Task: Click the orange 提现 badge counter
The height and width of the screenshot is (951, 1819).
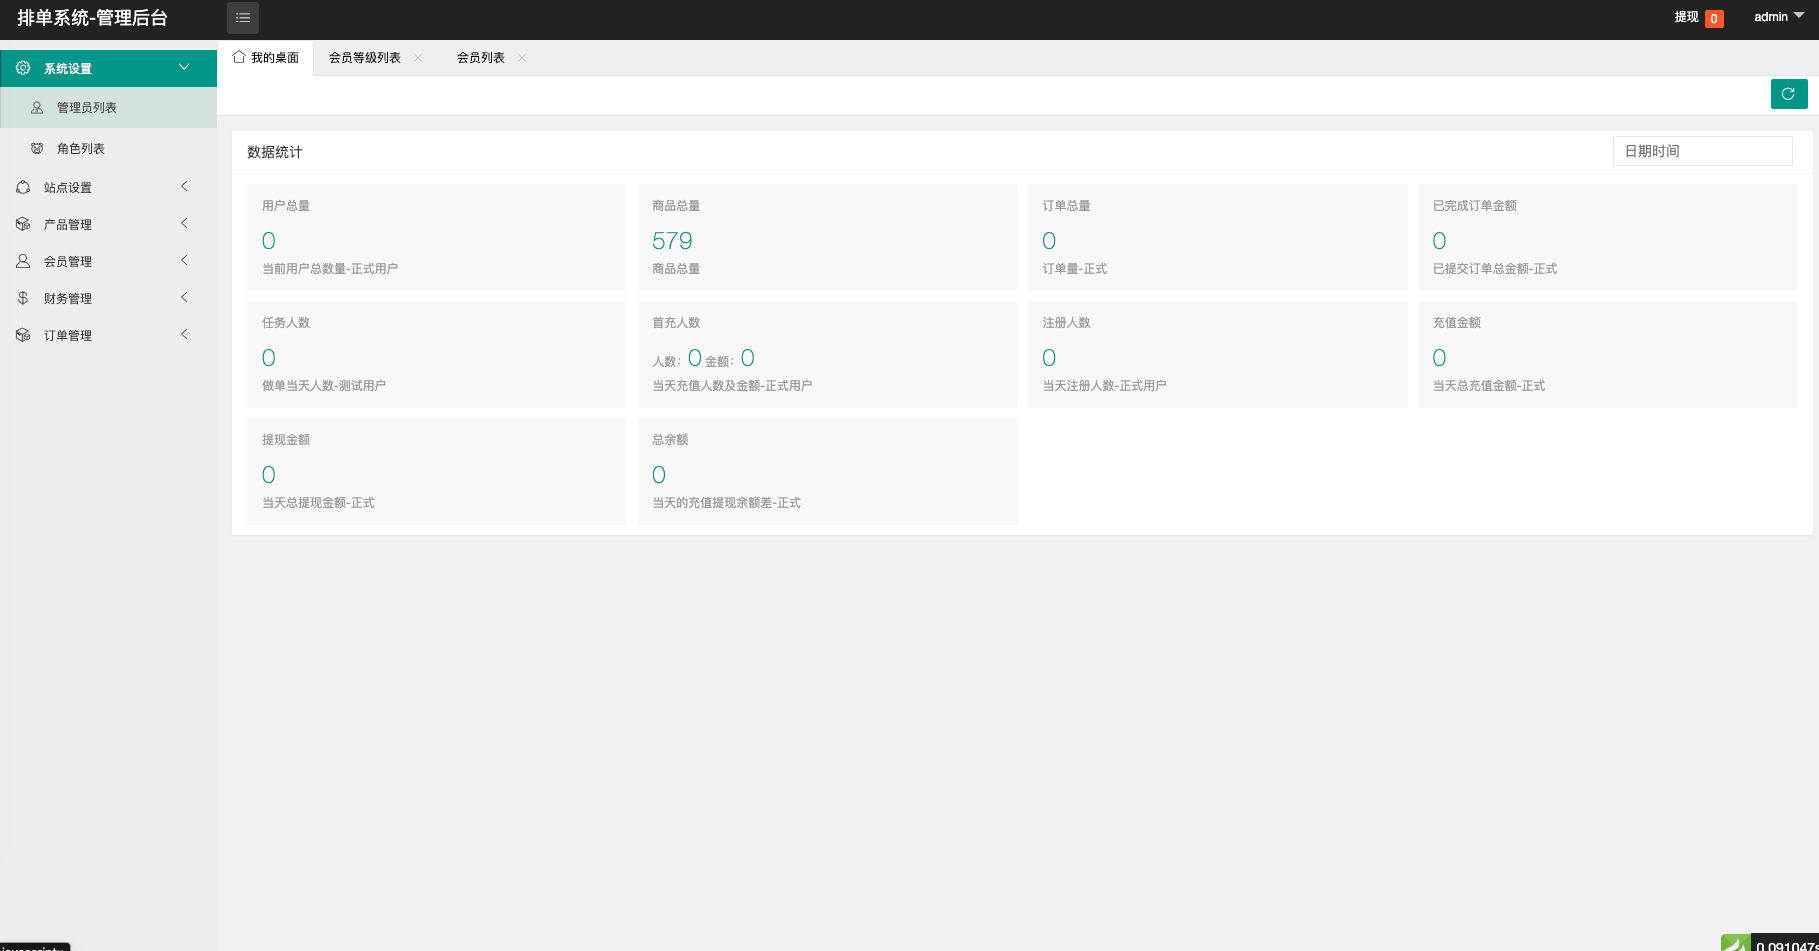Action: pyautogui.click(x=1714, y=18)
